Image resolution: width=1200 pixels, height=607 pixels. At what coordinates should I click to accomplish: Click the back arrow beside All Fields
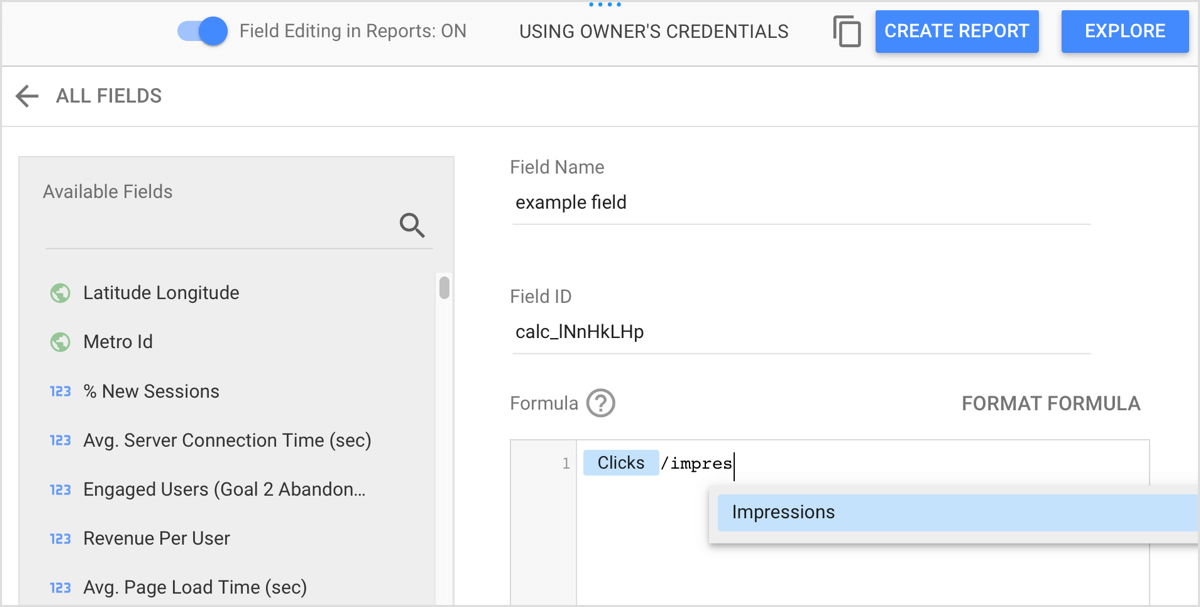coord(27,96)
